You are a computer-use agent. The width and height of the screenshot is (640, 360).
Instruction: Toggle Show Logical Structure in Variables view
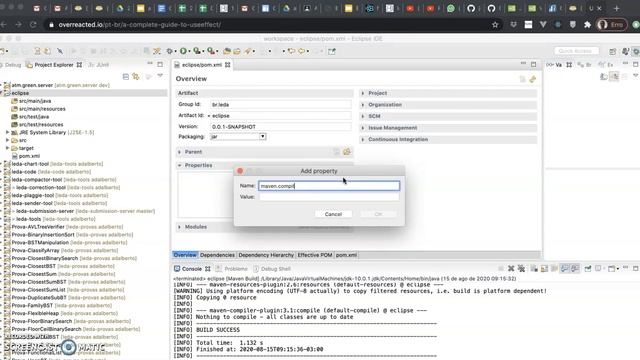pos(614,76)
